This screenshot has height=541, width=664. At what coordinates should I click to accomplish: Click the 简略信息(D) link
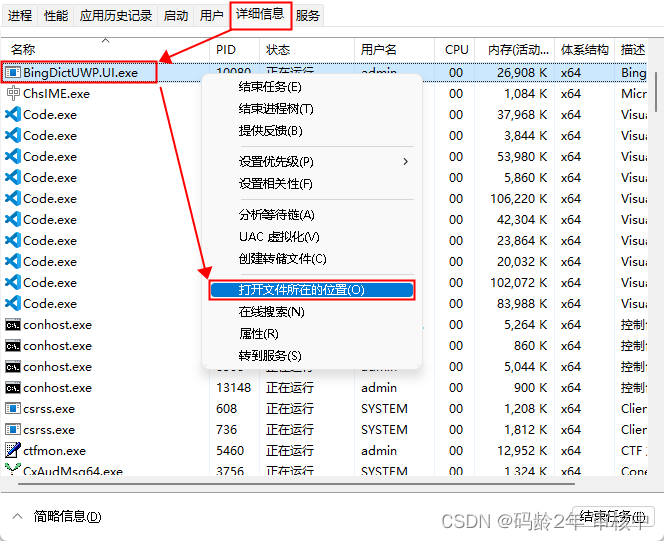67,516
